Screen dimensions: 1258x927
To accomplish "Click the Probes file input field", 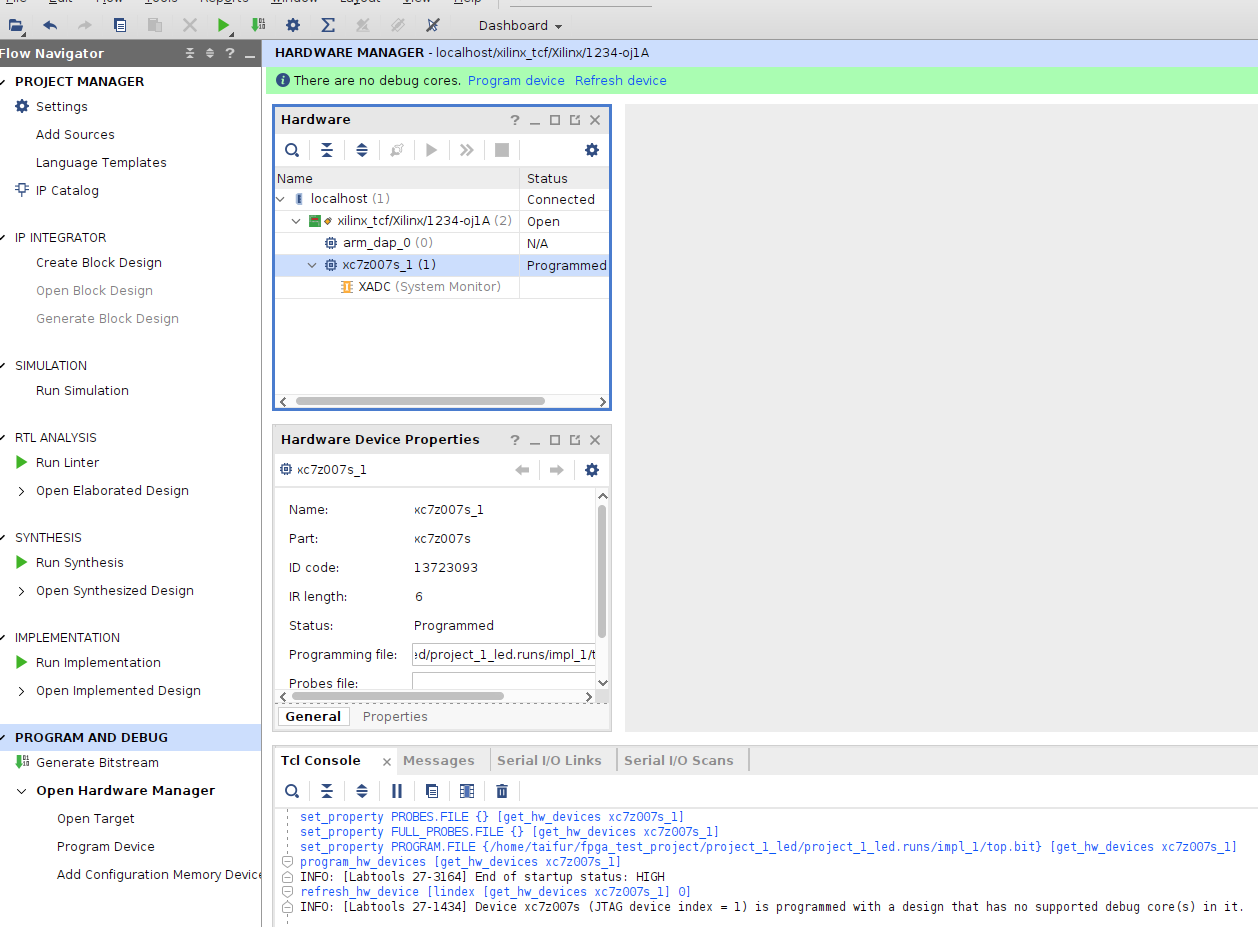I will [x=504, y=683].
